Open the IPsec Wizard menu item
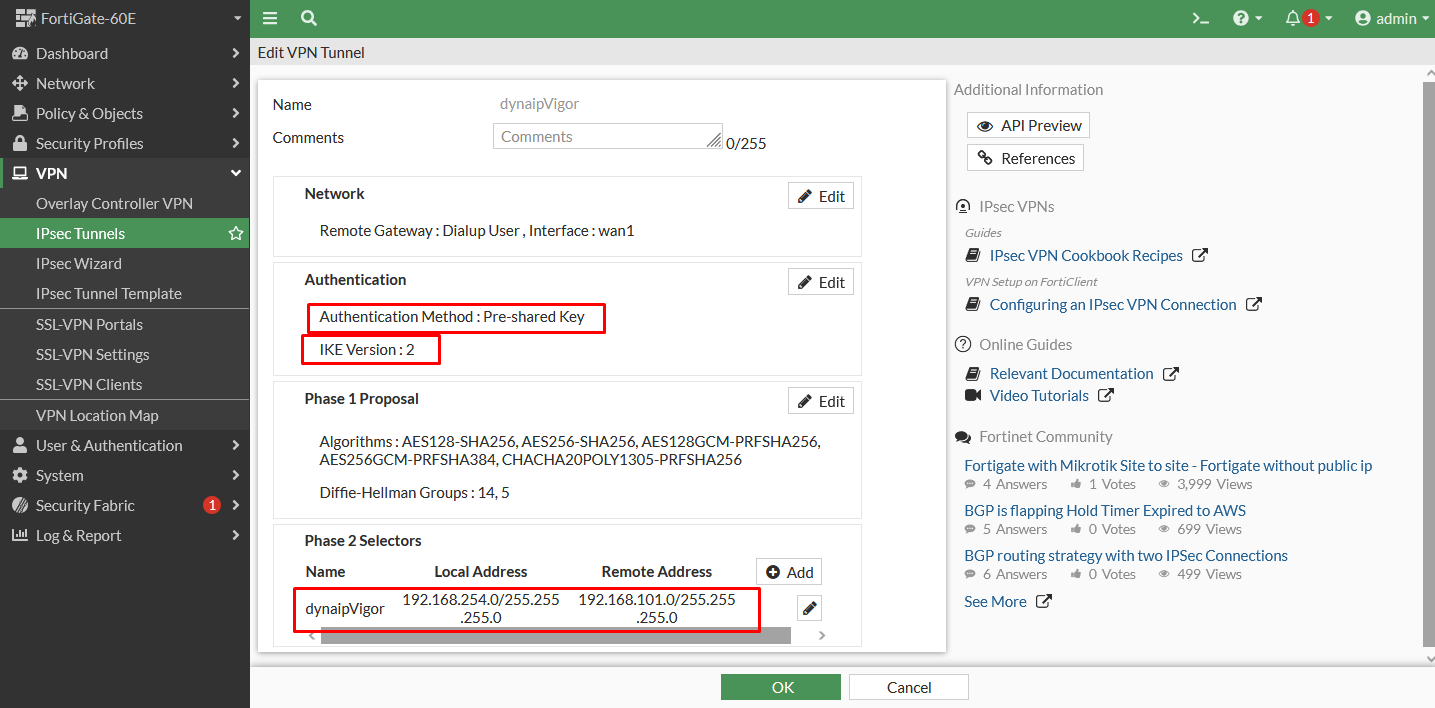 (79, 264)
